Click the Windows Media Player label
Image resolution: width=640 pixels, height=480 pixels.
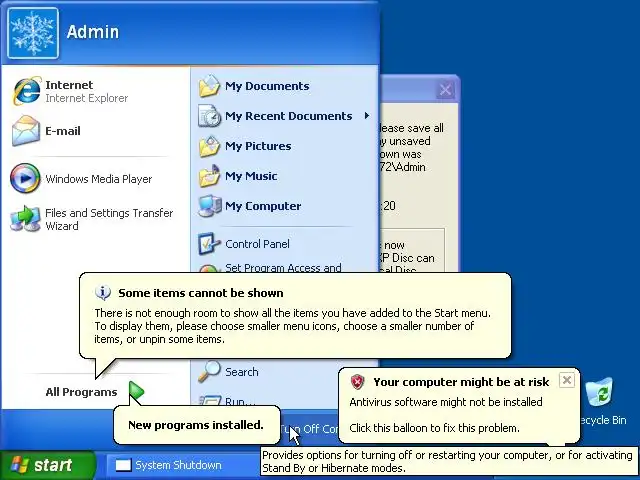click(x=98, y=179)
